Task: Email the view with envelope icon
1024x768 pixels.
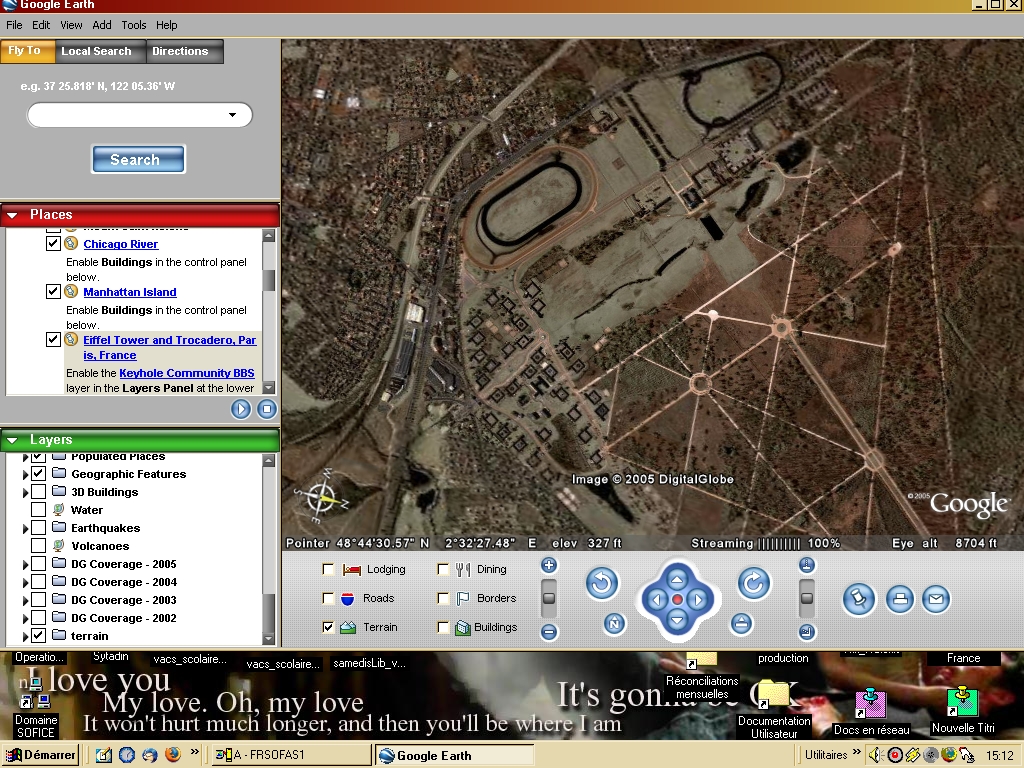Action: (x=936, y=599)
